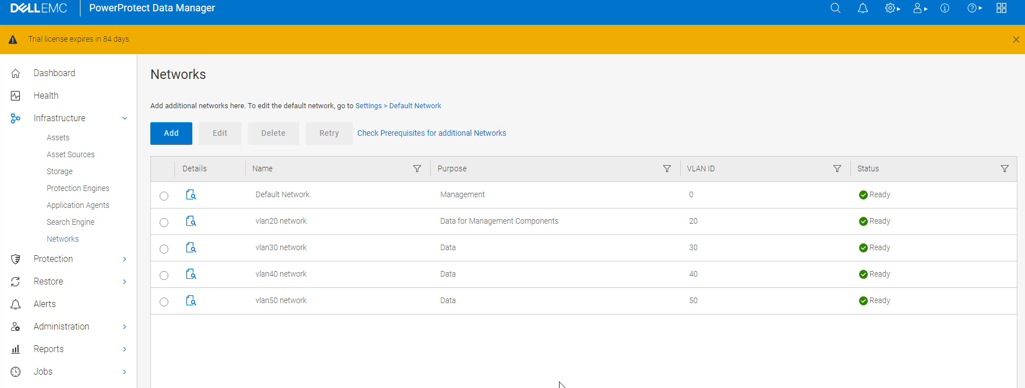Collapse the Infrastructure section chevron
This screenshot has height=388, width=1025.
(x=124, y=118)
